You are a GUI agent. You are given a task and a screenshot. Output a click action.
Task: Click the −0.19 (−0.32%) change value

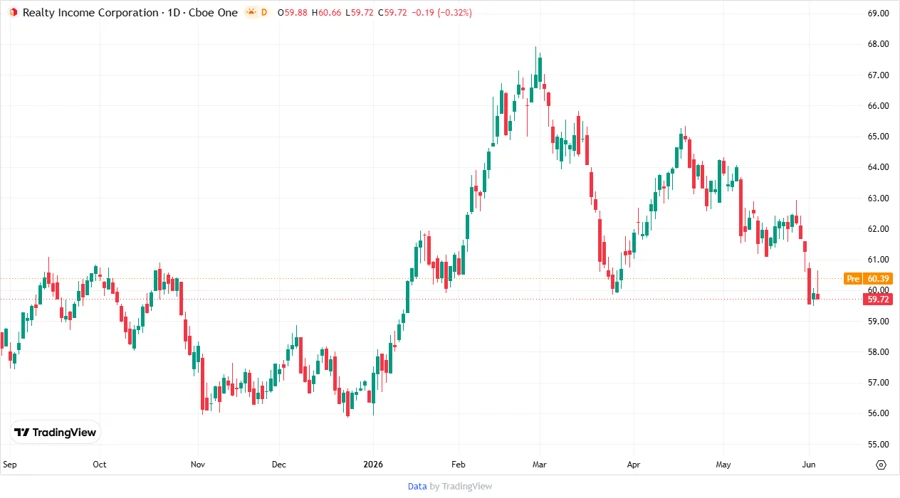coord(441,13)
